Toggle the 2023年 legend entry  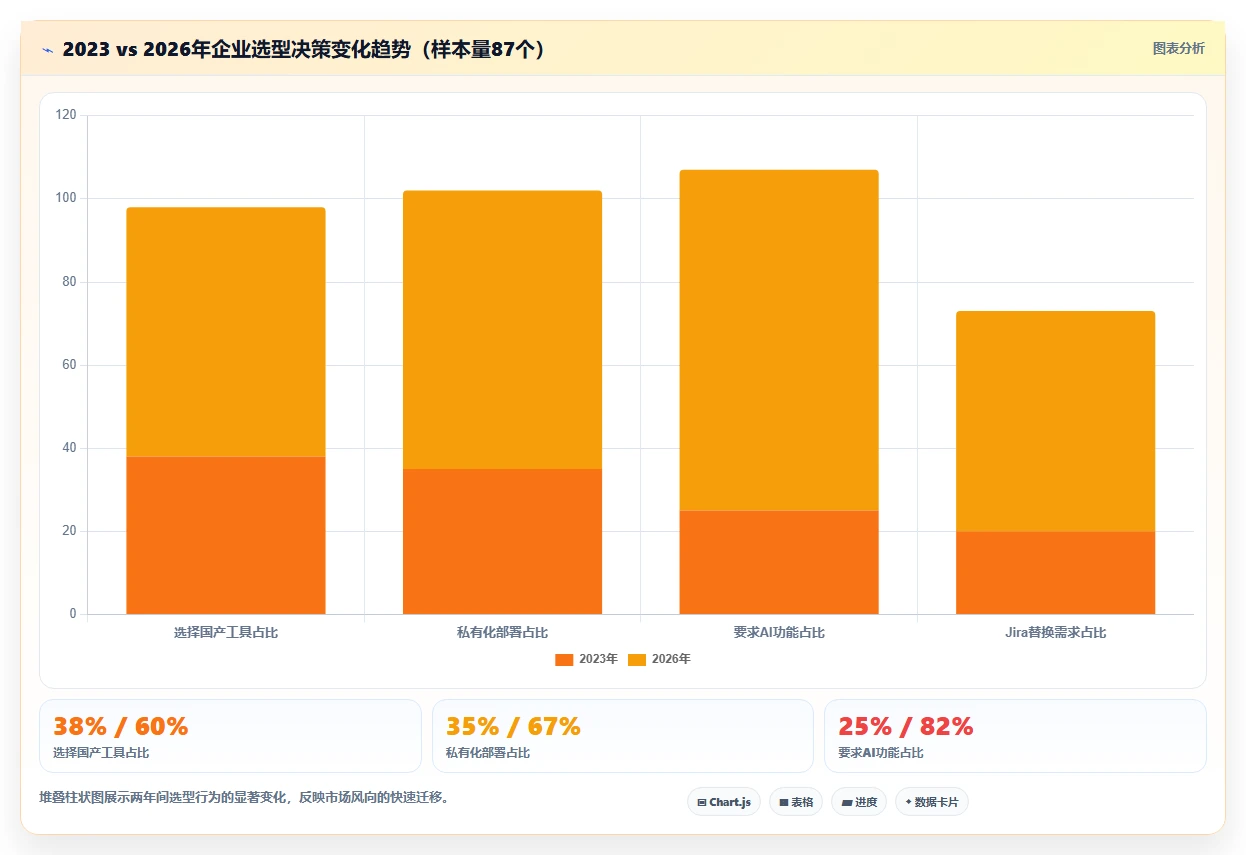586,659
